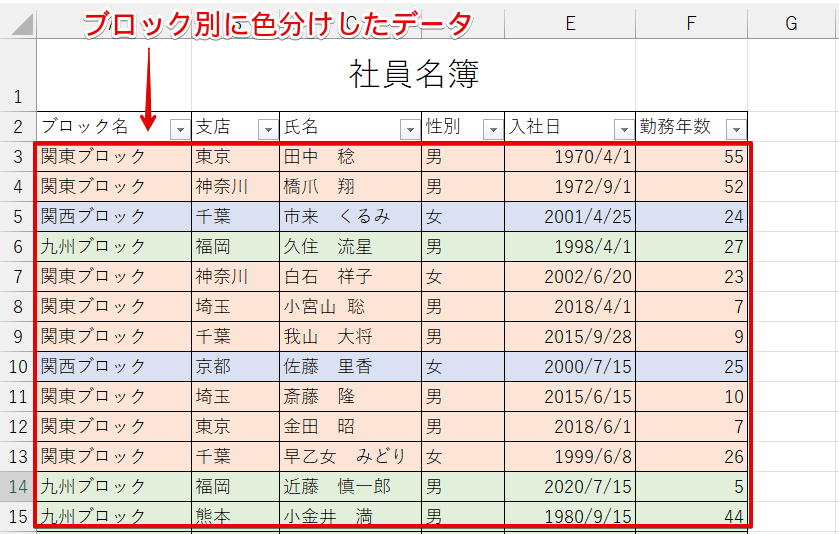This screenshot has height=534, width=839.
Task: Select cell with name 早乙女 みどり
Action: [x=350, y=456]
